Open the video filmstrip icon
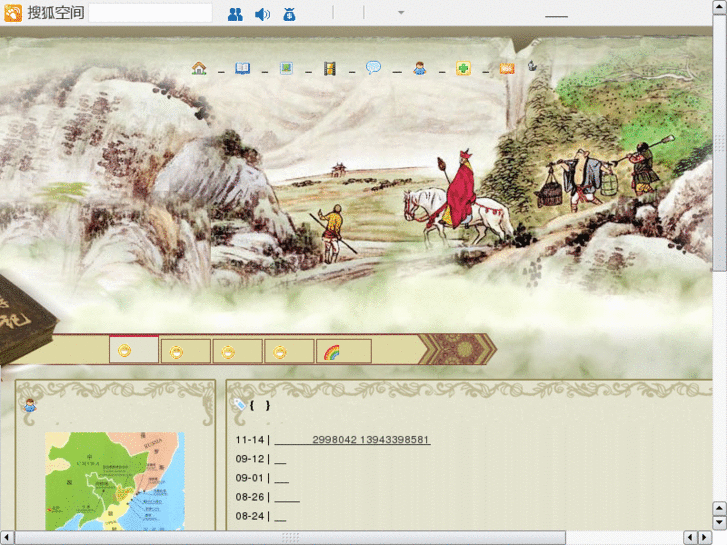 point(329,68)
